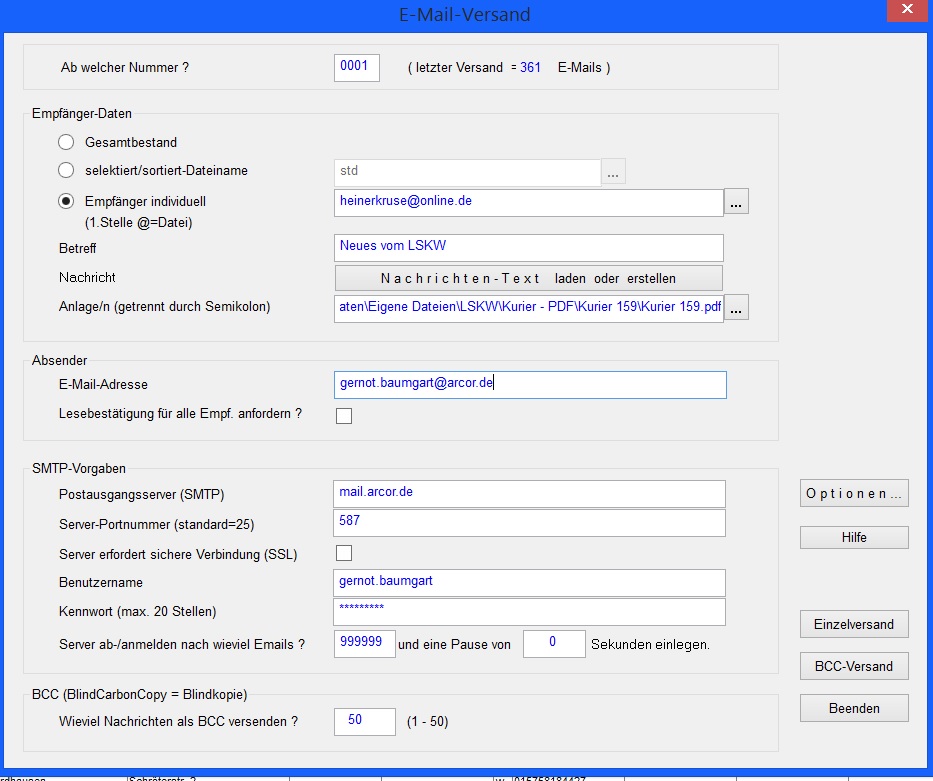
Task: Click browse button next to recipient email field
Action: tap(737, 202)
